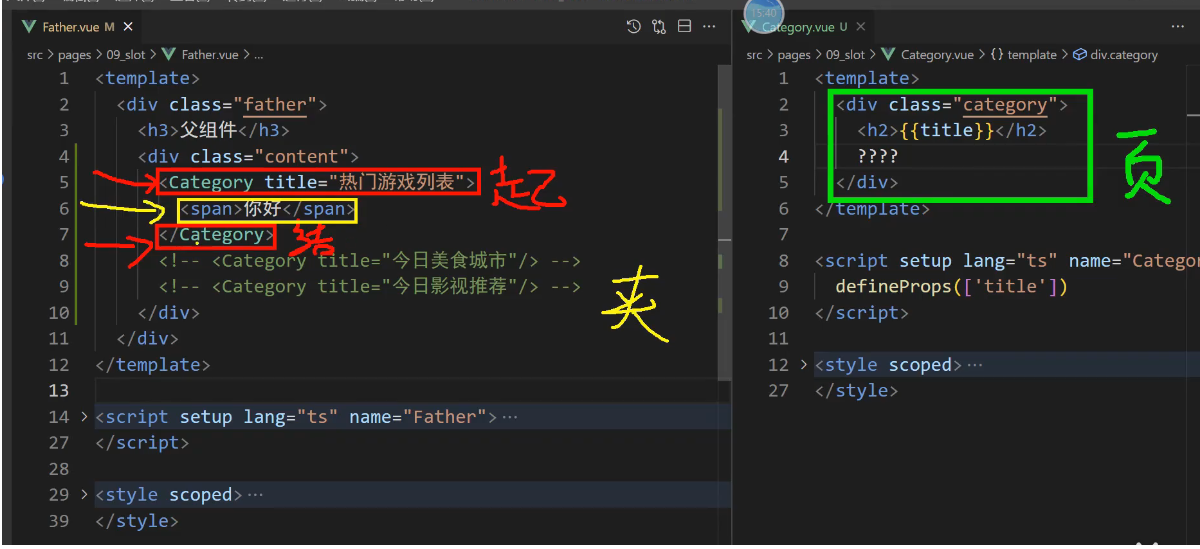Open the template breadcrumb in Category.vue editor
The height and width of the screenshot is (549, 1200).
coord(1032,55)
